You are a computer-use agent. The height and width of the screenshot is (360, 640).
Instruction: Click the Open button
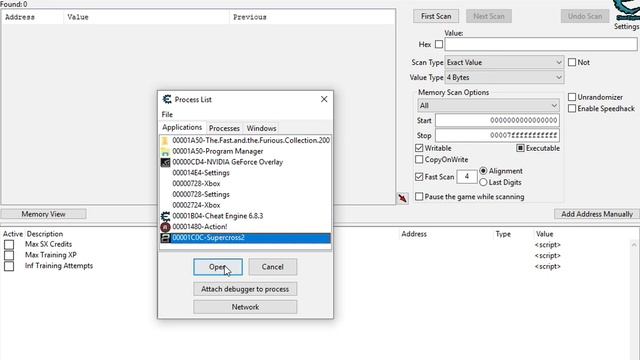(x=218, y=267)
